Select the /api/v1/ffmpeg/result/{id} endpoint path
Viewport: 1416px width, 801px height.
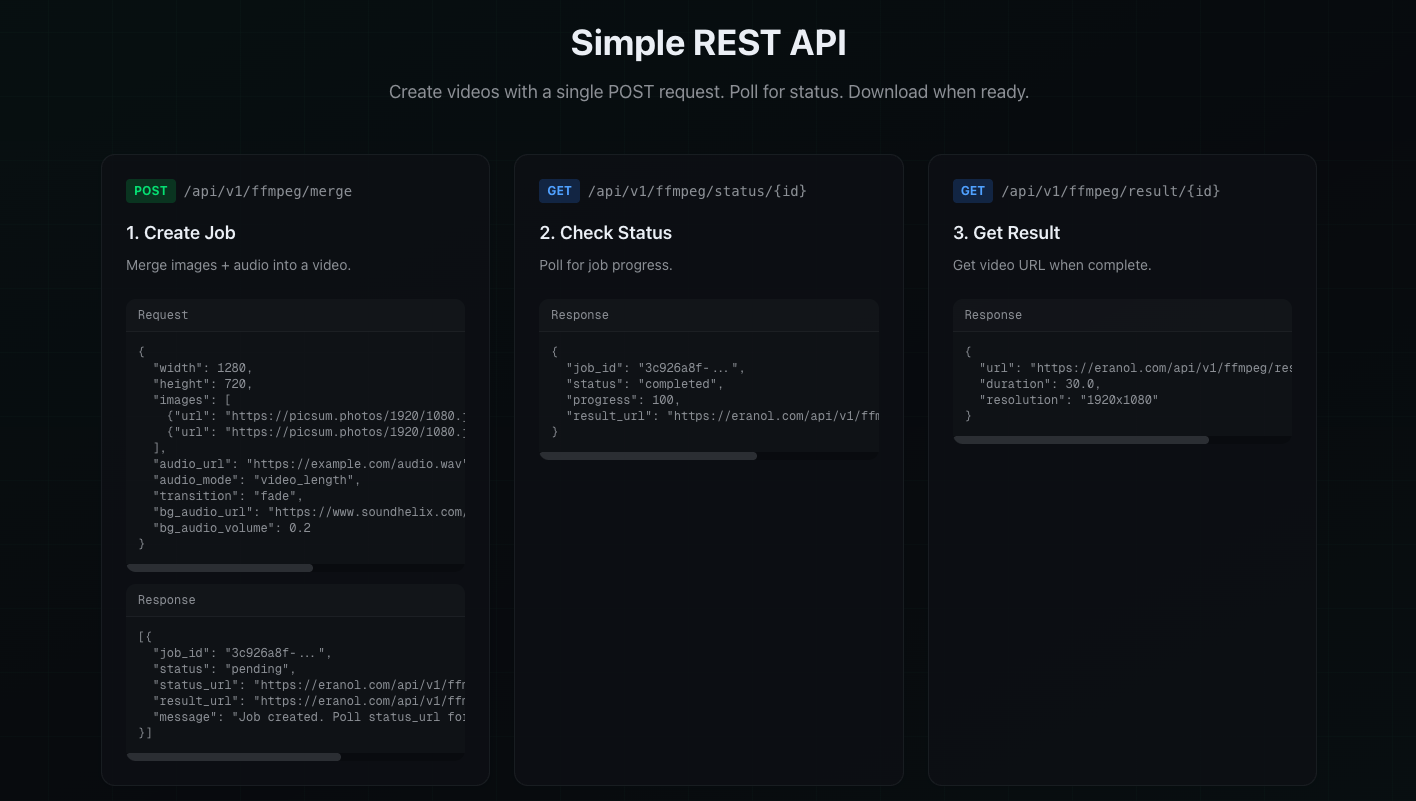[x=1111, y=191]
